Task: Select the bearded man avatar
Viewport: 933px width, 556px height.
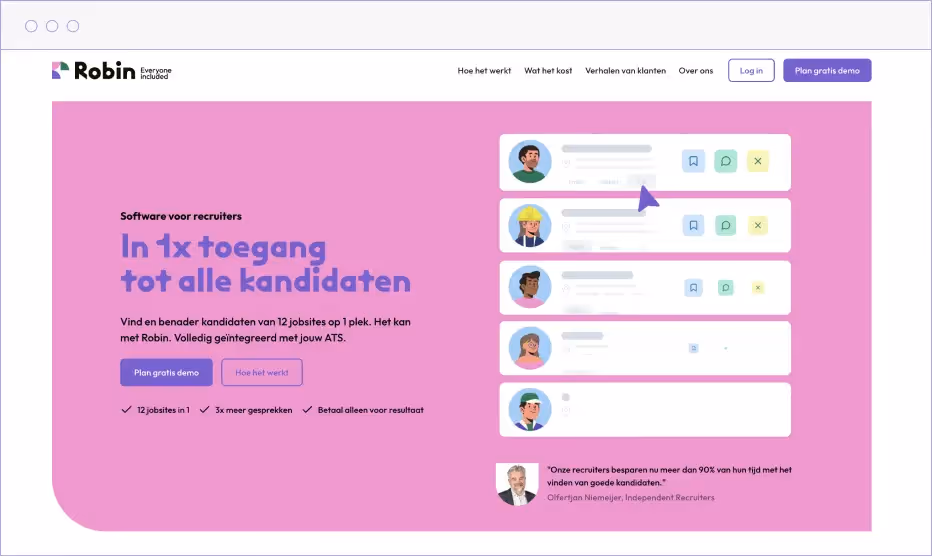Action: pyautogui.click(x=530, y=161)
